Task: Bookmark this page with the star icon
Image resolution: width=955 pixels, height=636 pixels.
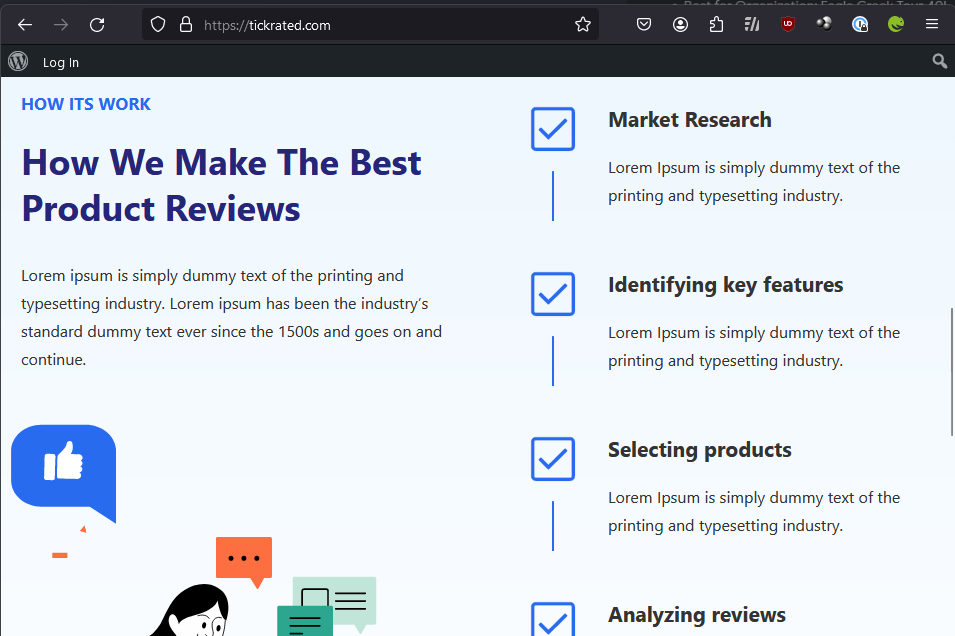Action: [x=583, y=25]
